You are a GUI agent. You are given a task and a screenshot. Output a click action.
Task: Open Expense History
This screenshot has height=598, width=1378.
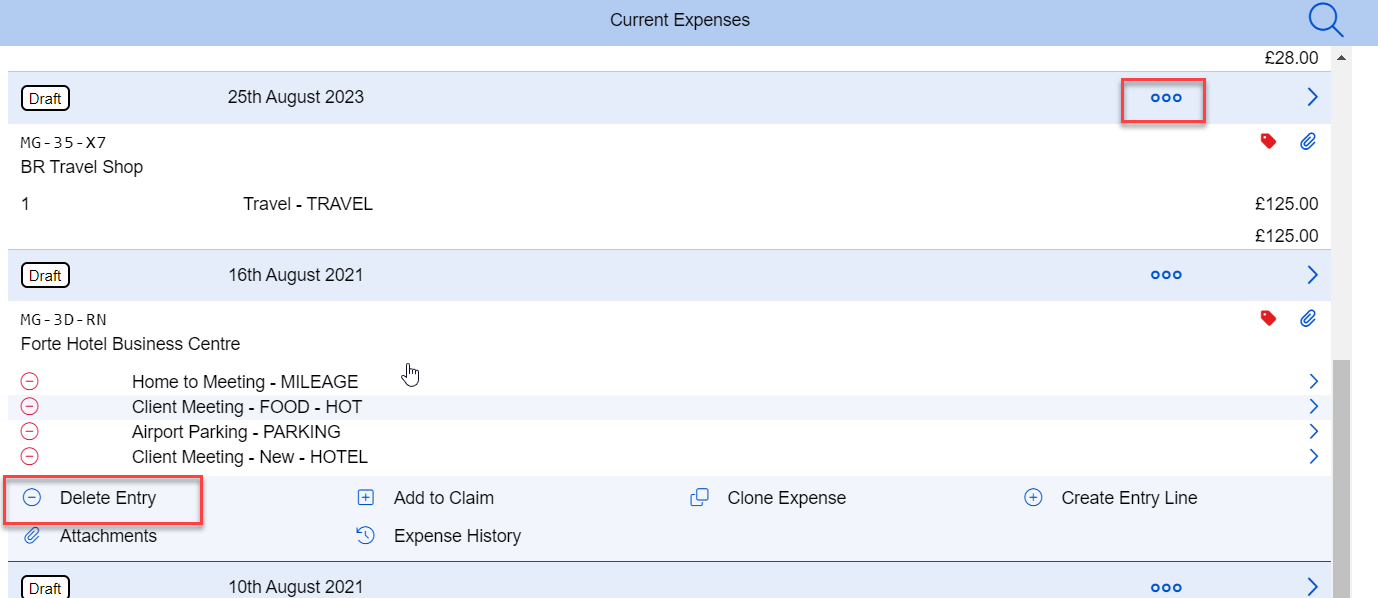pos(439,536)
